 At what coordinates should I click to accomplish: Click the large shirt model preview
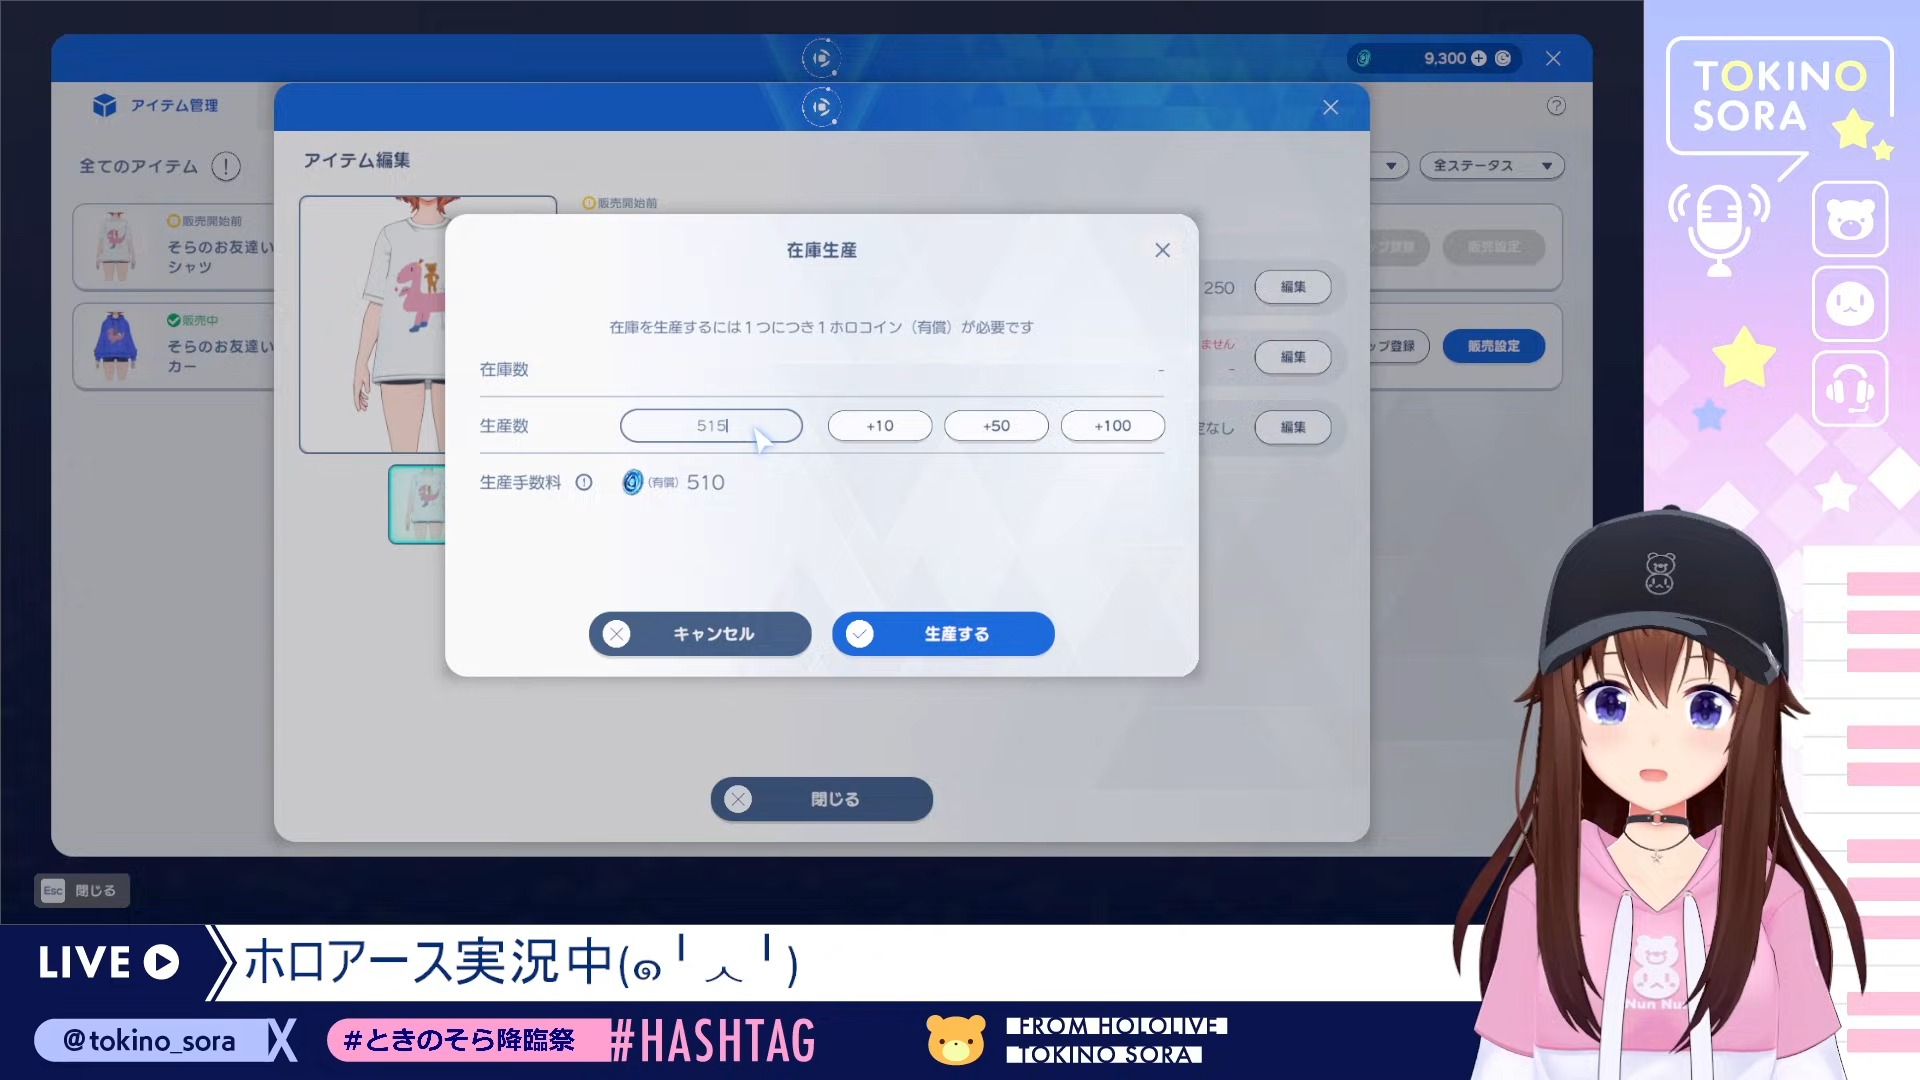pyautogui.click(x=372, y=324)
